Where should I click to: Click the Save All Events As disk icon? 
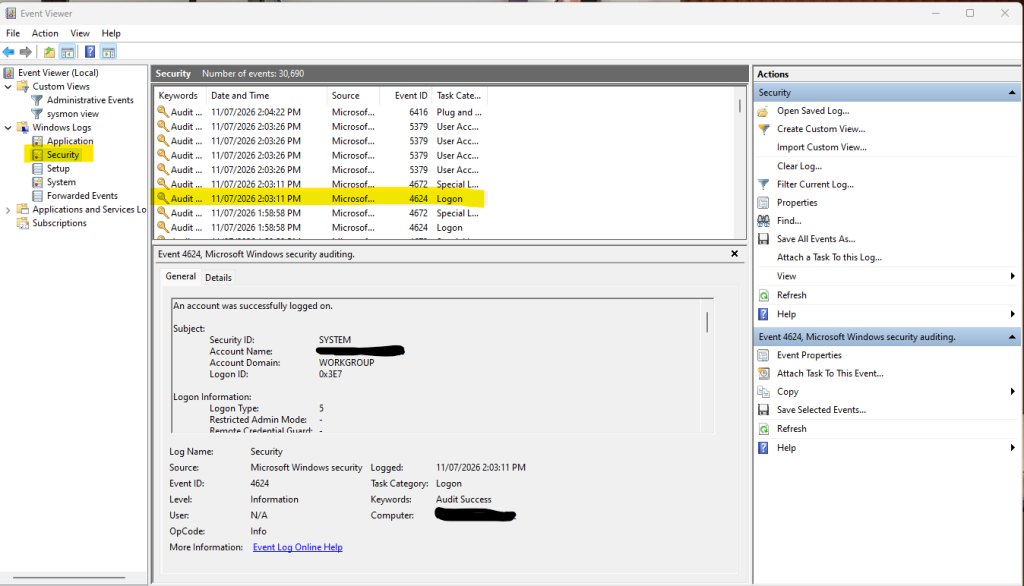click(x=763, y=239)
